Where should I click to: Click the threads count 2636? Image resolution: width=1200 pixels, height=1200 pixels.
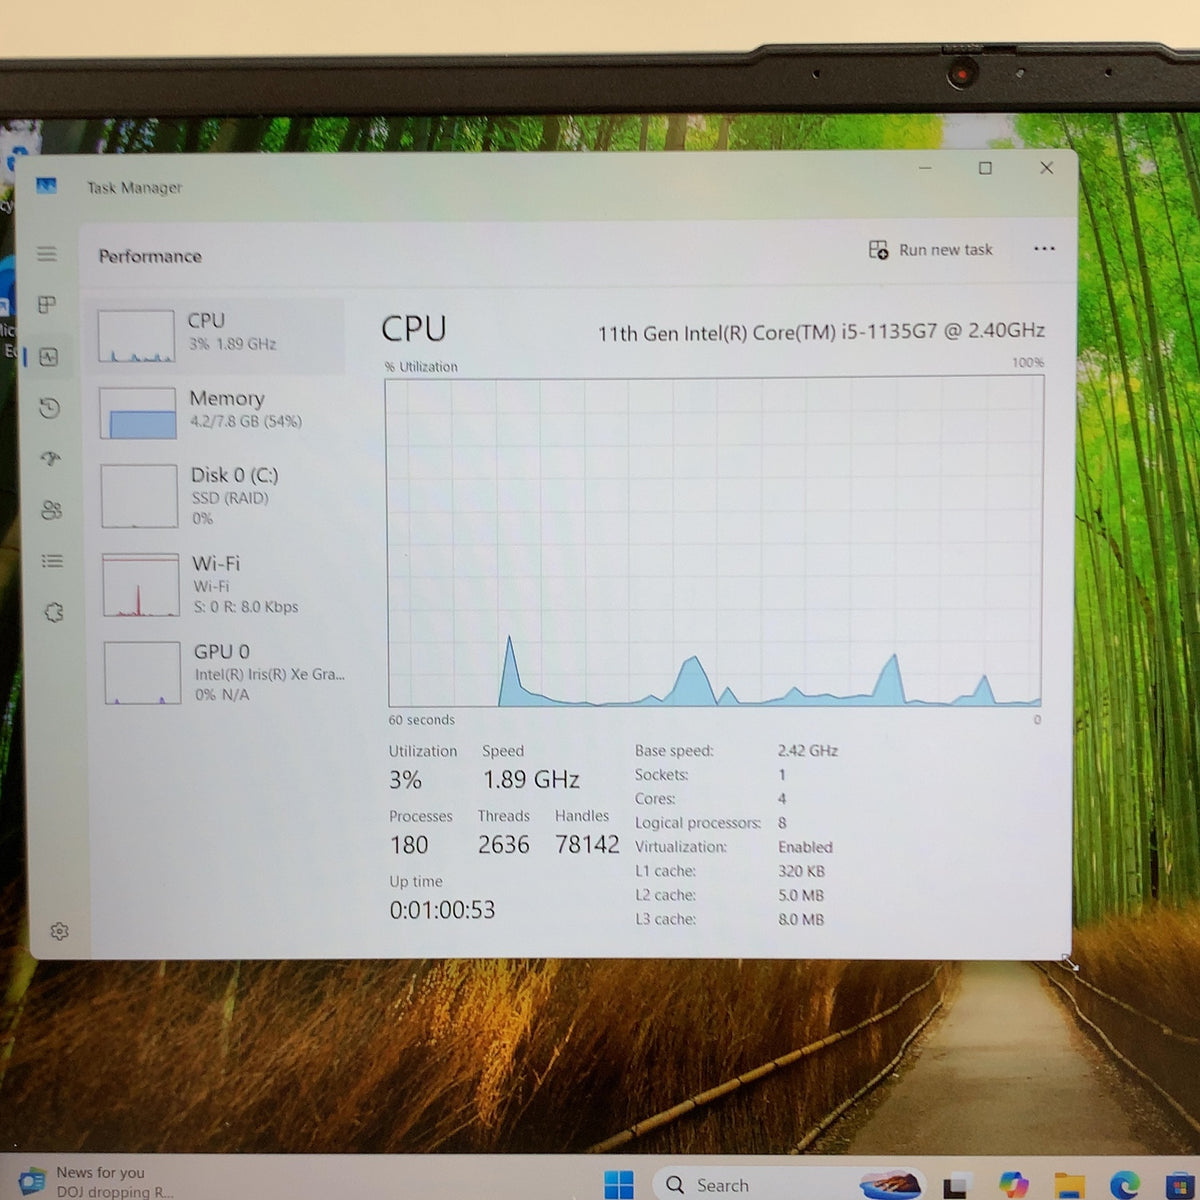coord(503,845)
